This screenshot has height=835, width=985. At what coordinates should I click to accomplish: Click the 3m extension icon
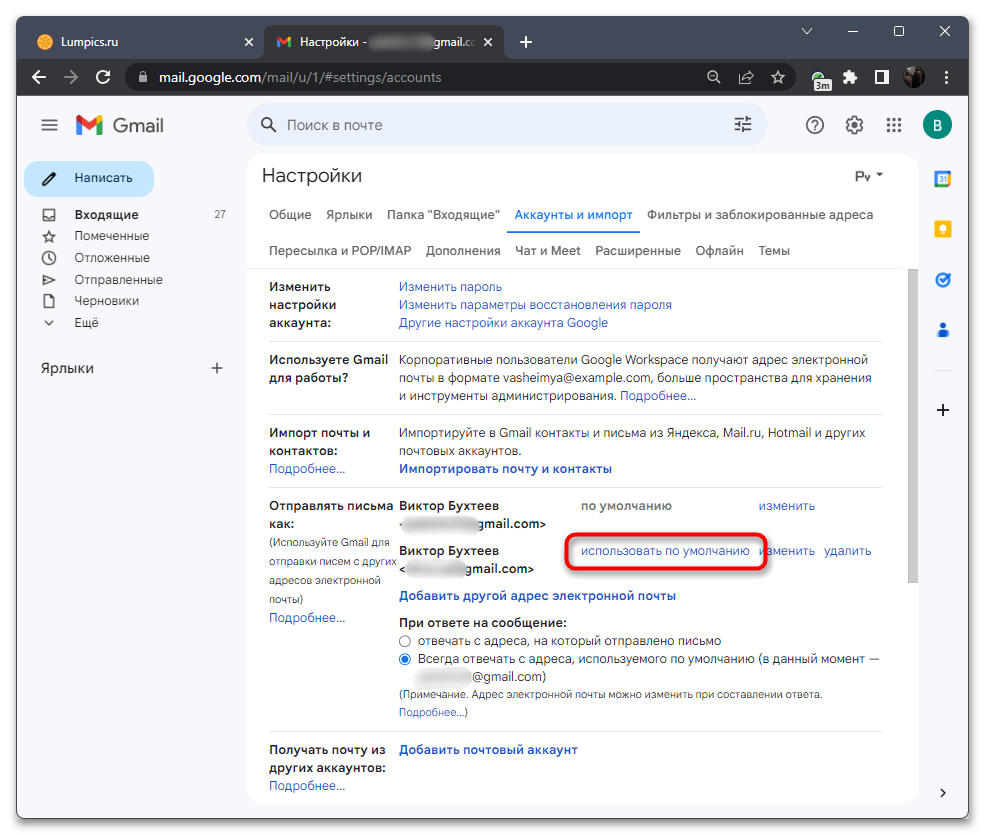point(820,80)
